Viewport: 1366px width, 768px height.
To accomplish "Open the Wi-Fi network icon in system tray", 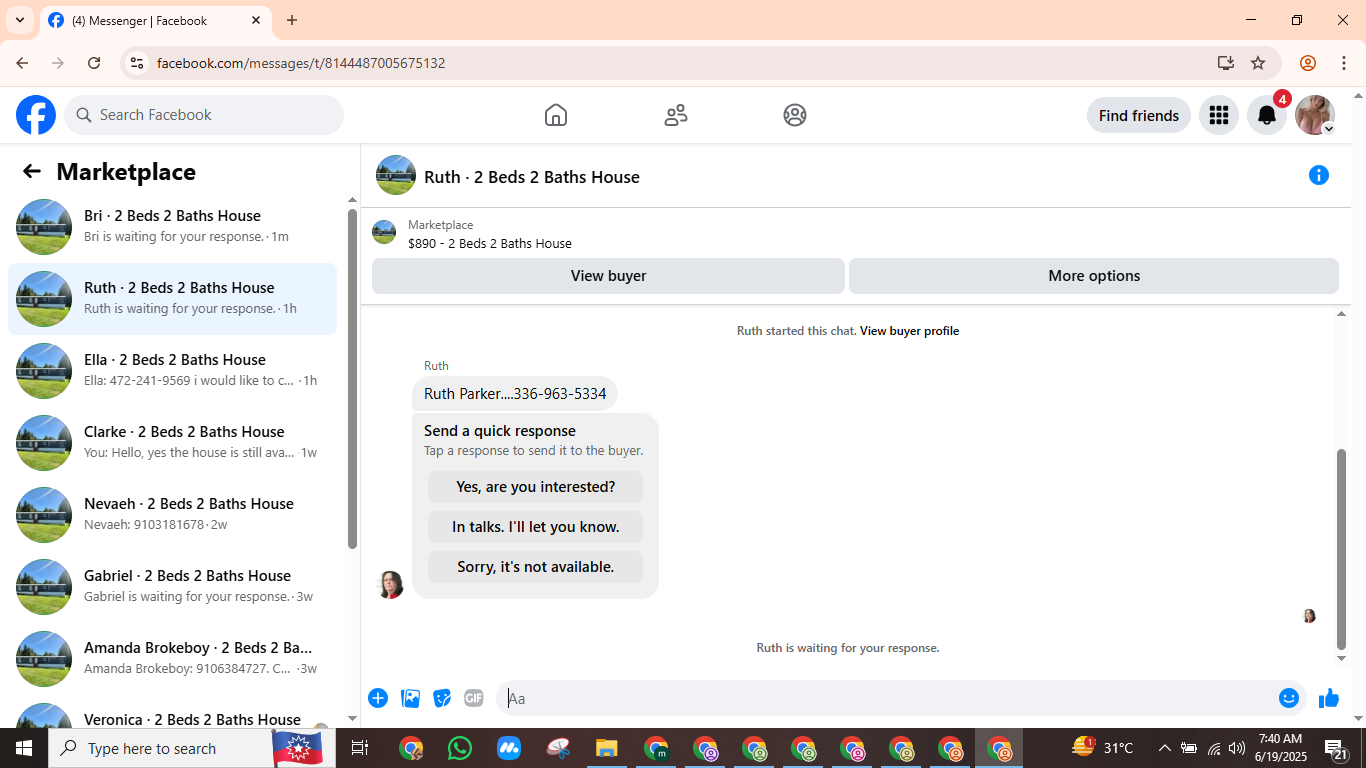I will pyautogui.click(x=1214, y=748).
